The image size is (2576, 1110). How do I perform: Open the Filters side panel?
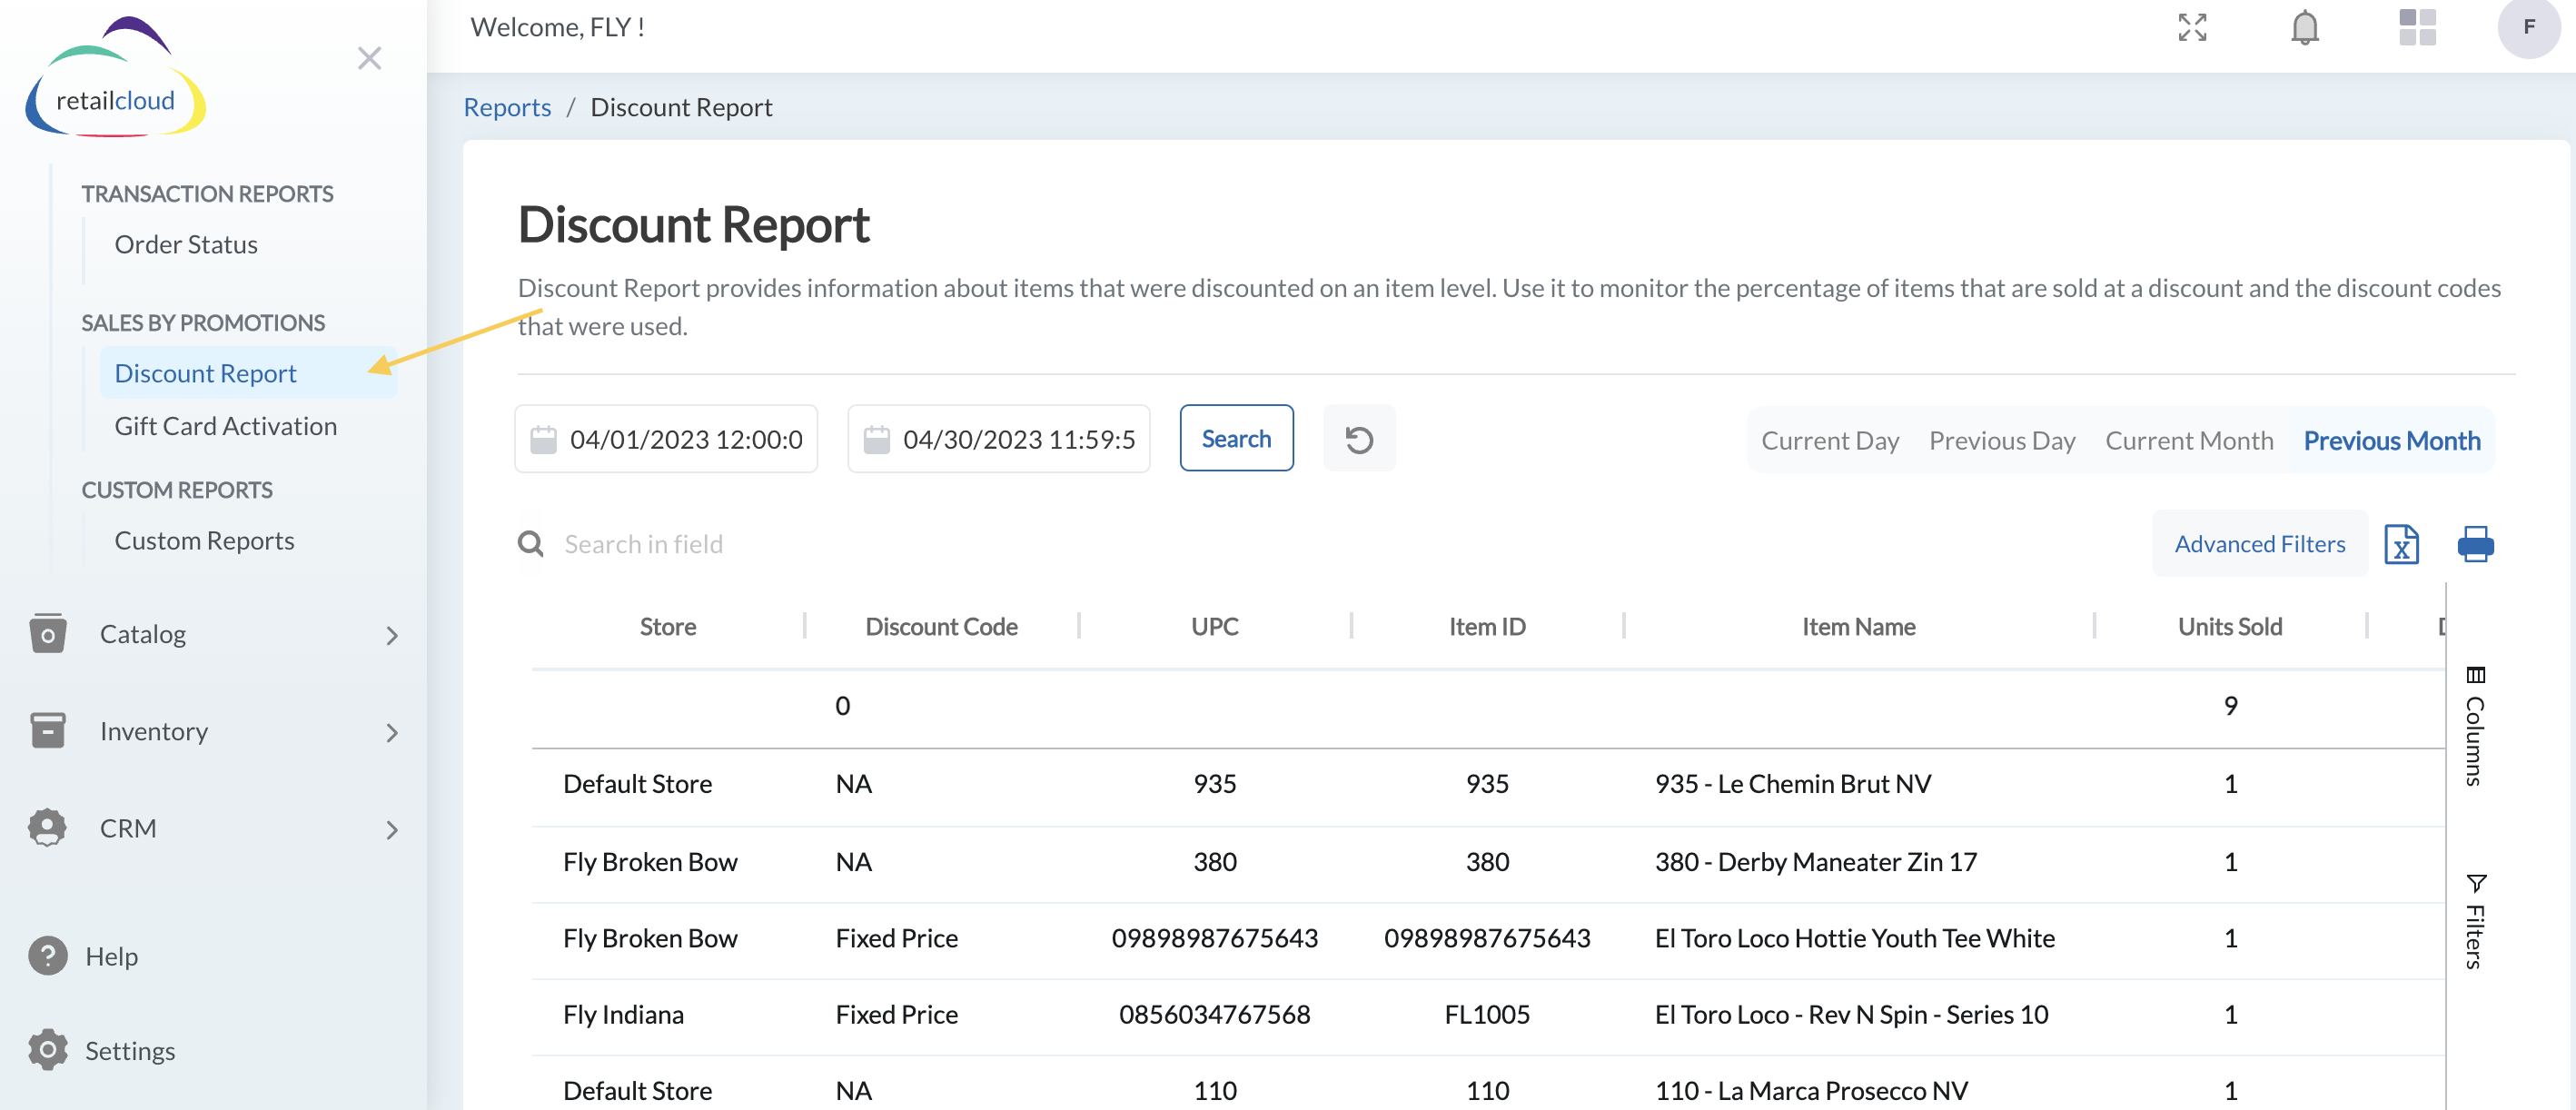[x=2474, y=921]
